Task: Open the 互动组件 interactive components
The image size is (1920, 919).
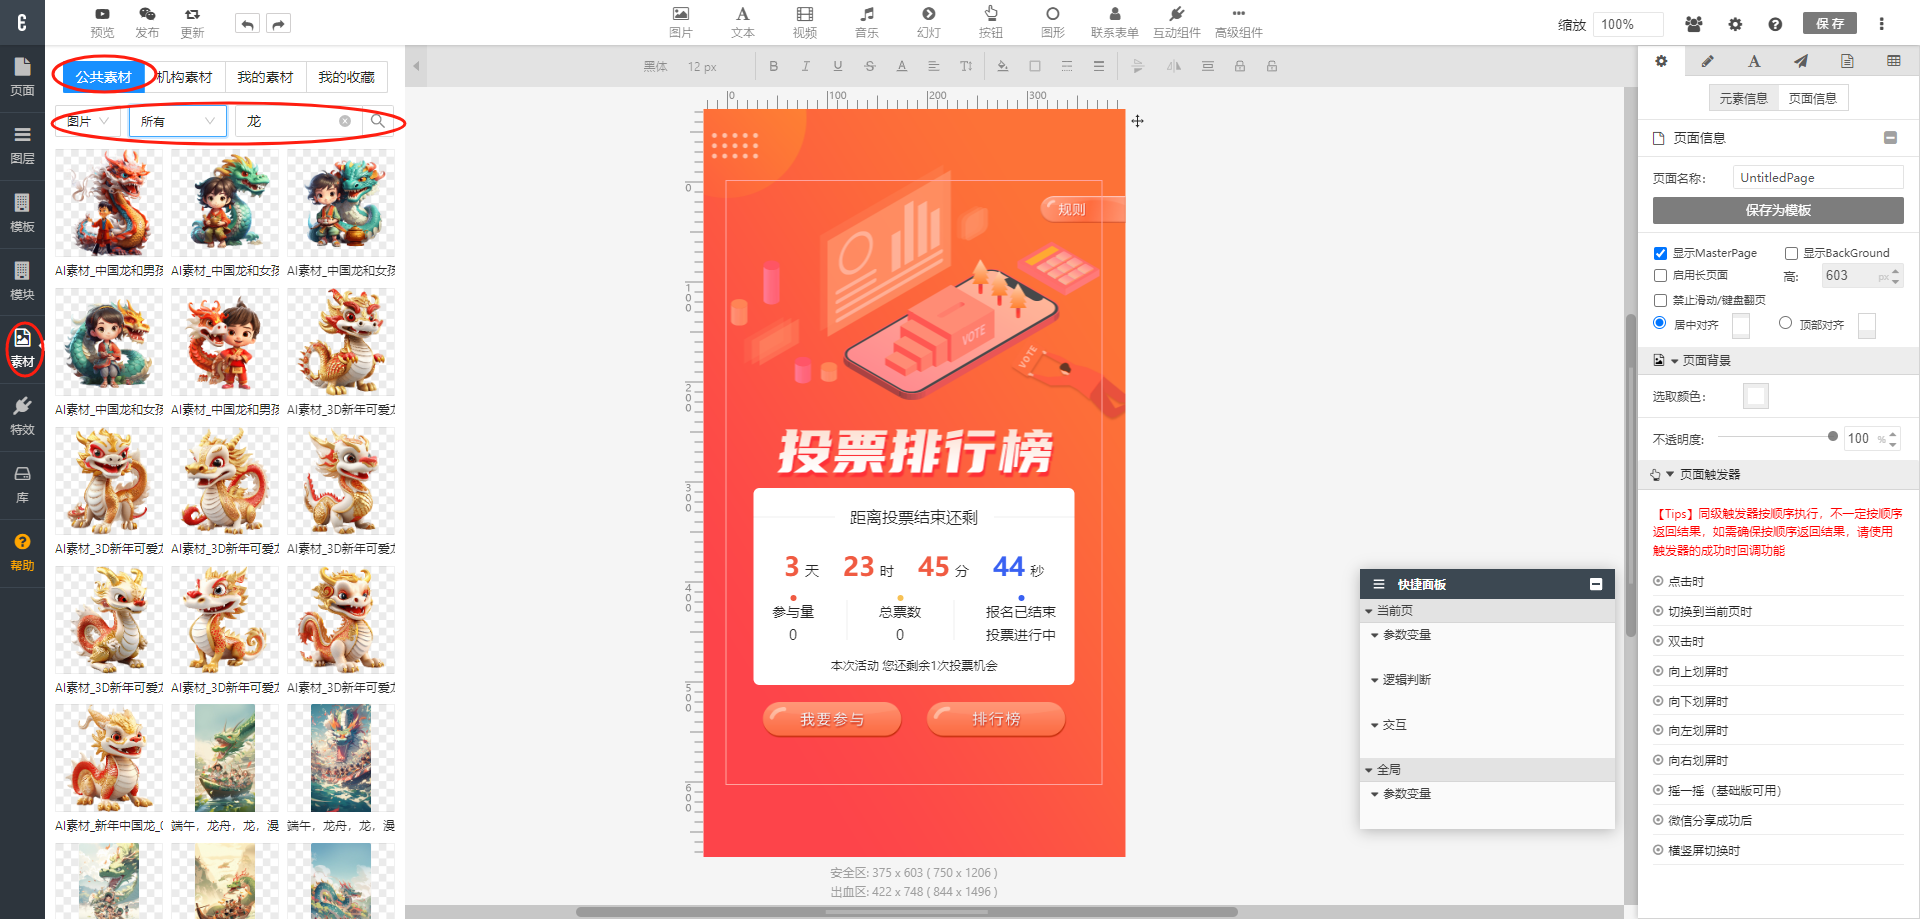Action: pyautogui.click(x=1177, y=22)
